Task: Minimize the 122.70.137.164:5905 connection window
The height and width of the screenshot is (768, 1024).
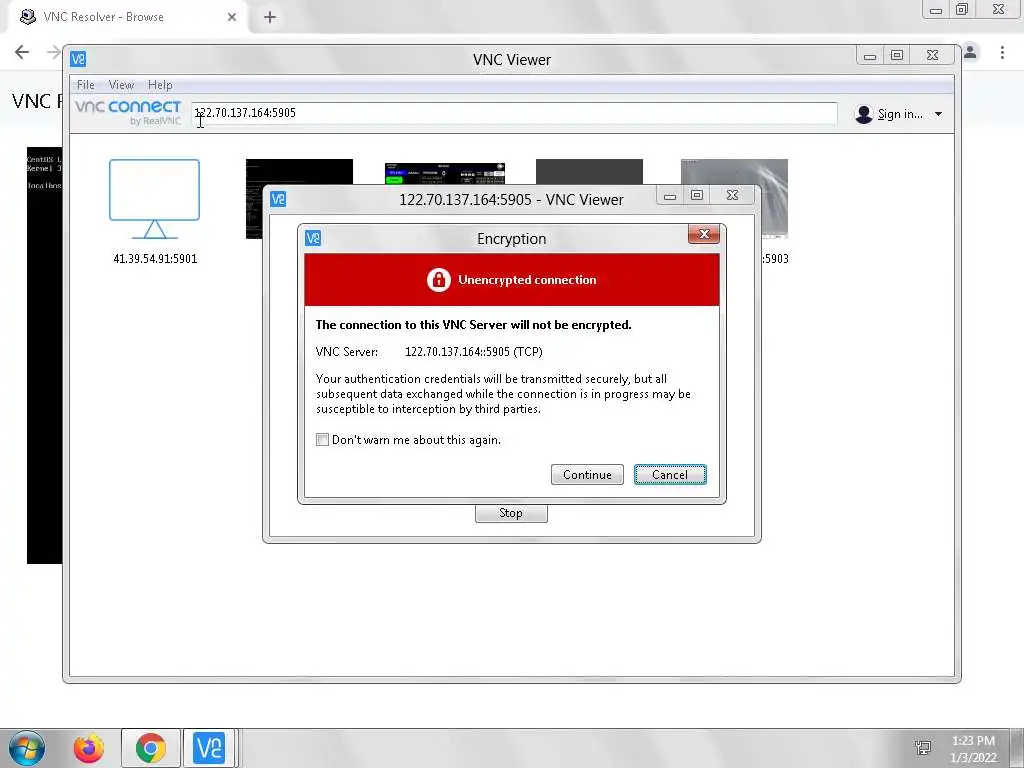Action: (x=670, y=195)
